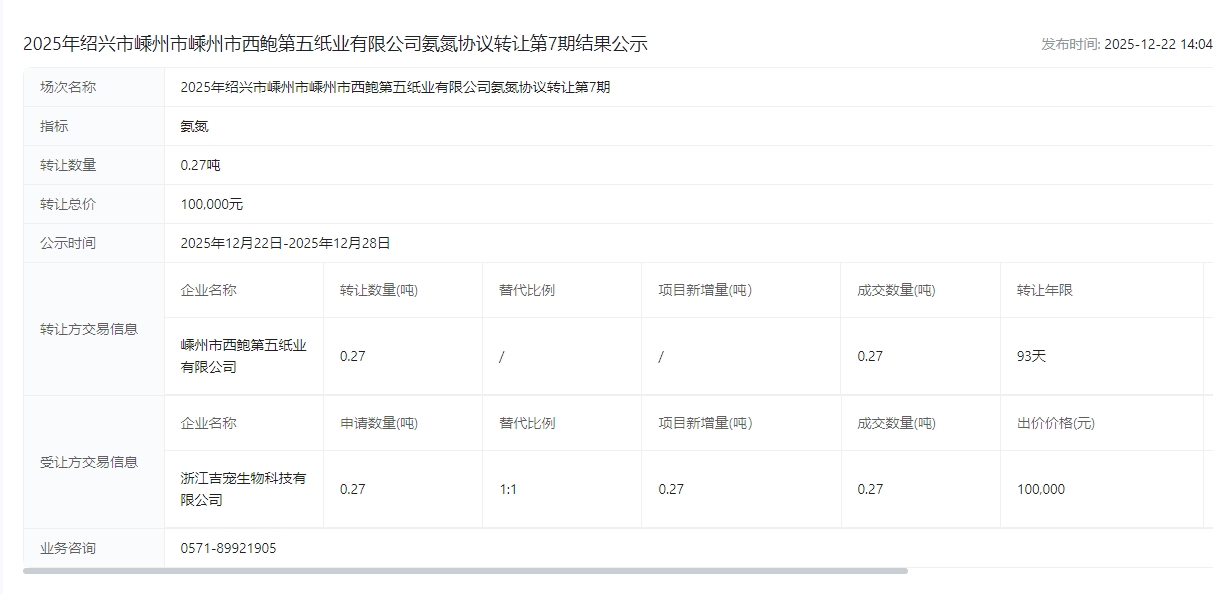The width and height of the screenshot is (1230, 594).
Task: Click the 转让年限 column header
Action: tap(1044, 290)
